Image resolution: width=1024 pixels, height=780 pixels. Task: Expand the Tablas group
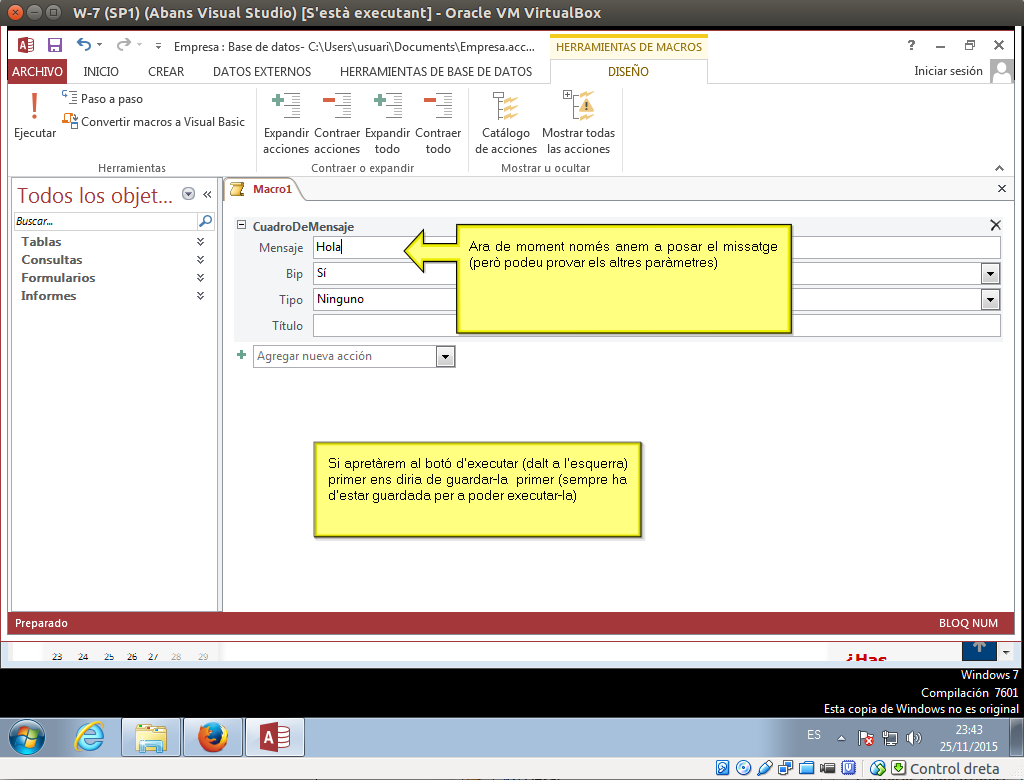coord(200,242)
